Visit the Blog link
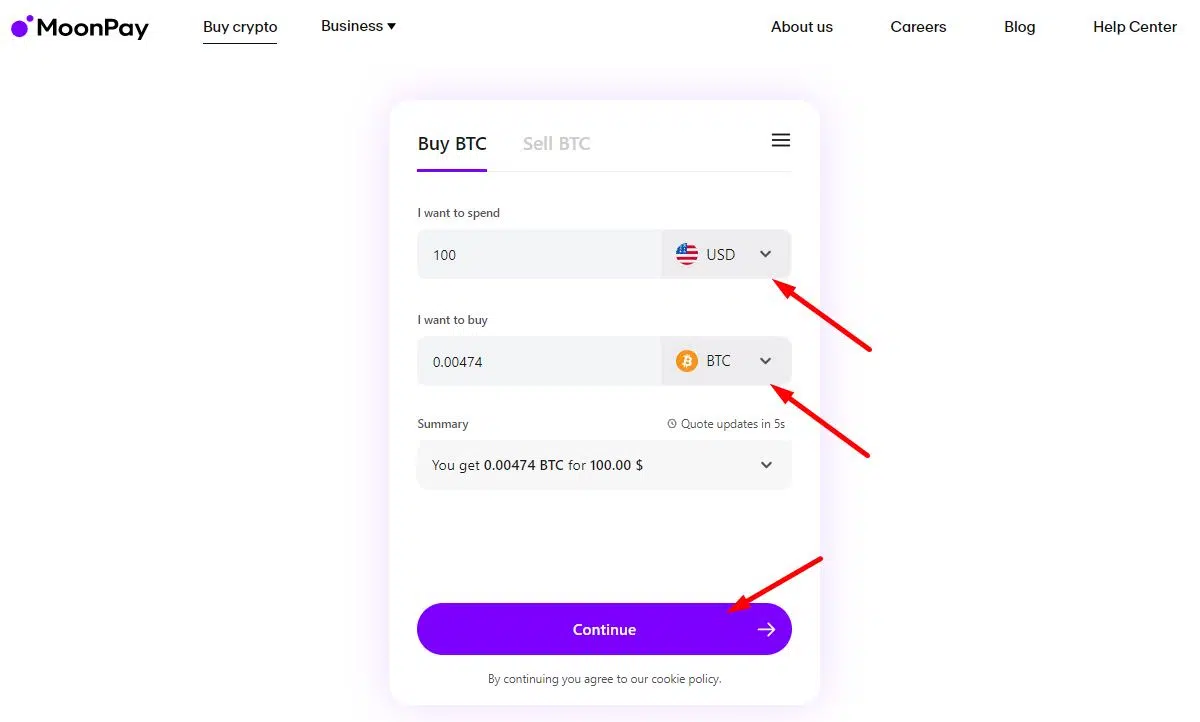Screen dimensions: 1200x722 [1019, 27]
